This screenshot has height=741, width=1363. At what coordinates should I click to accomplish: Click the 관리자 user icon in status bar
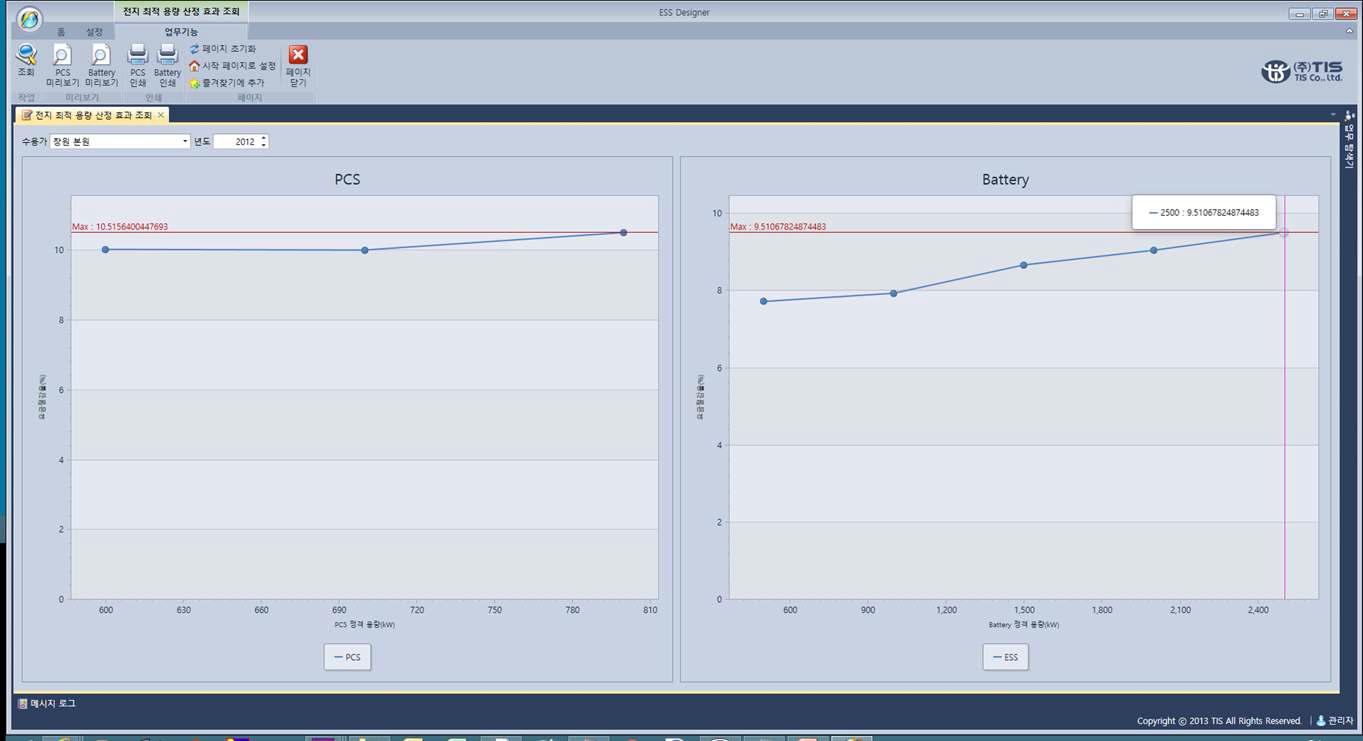click(1321, 721)
